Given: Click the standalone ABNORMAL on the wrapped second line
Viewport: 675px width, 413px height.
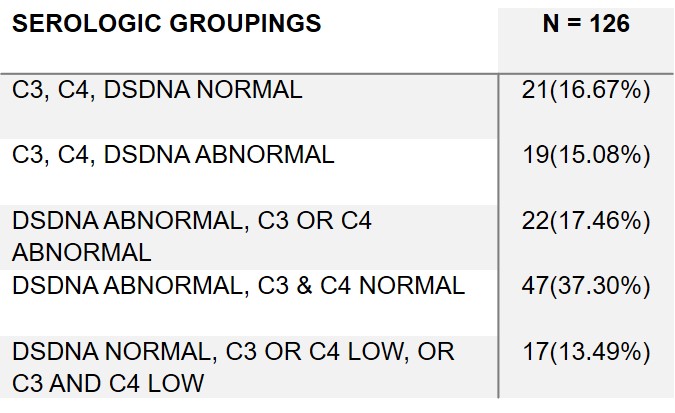Looking at the screenshot, I should (x=81, y=251).
